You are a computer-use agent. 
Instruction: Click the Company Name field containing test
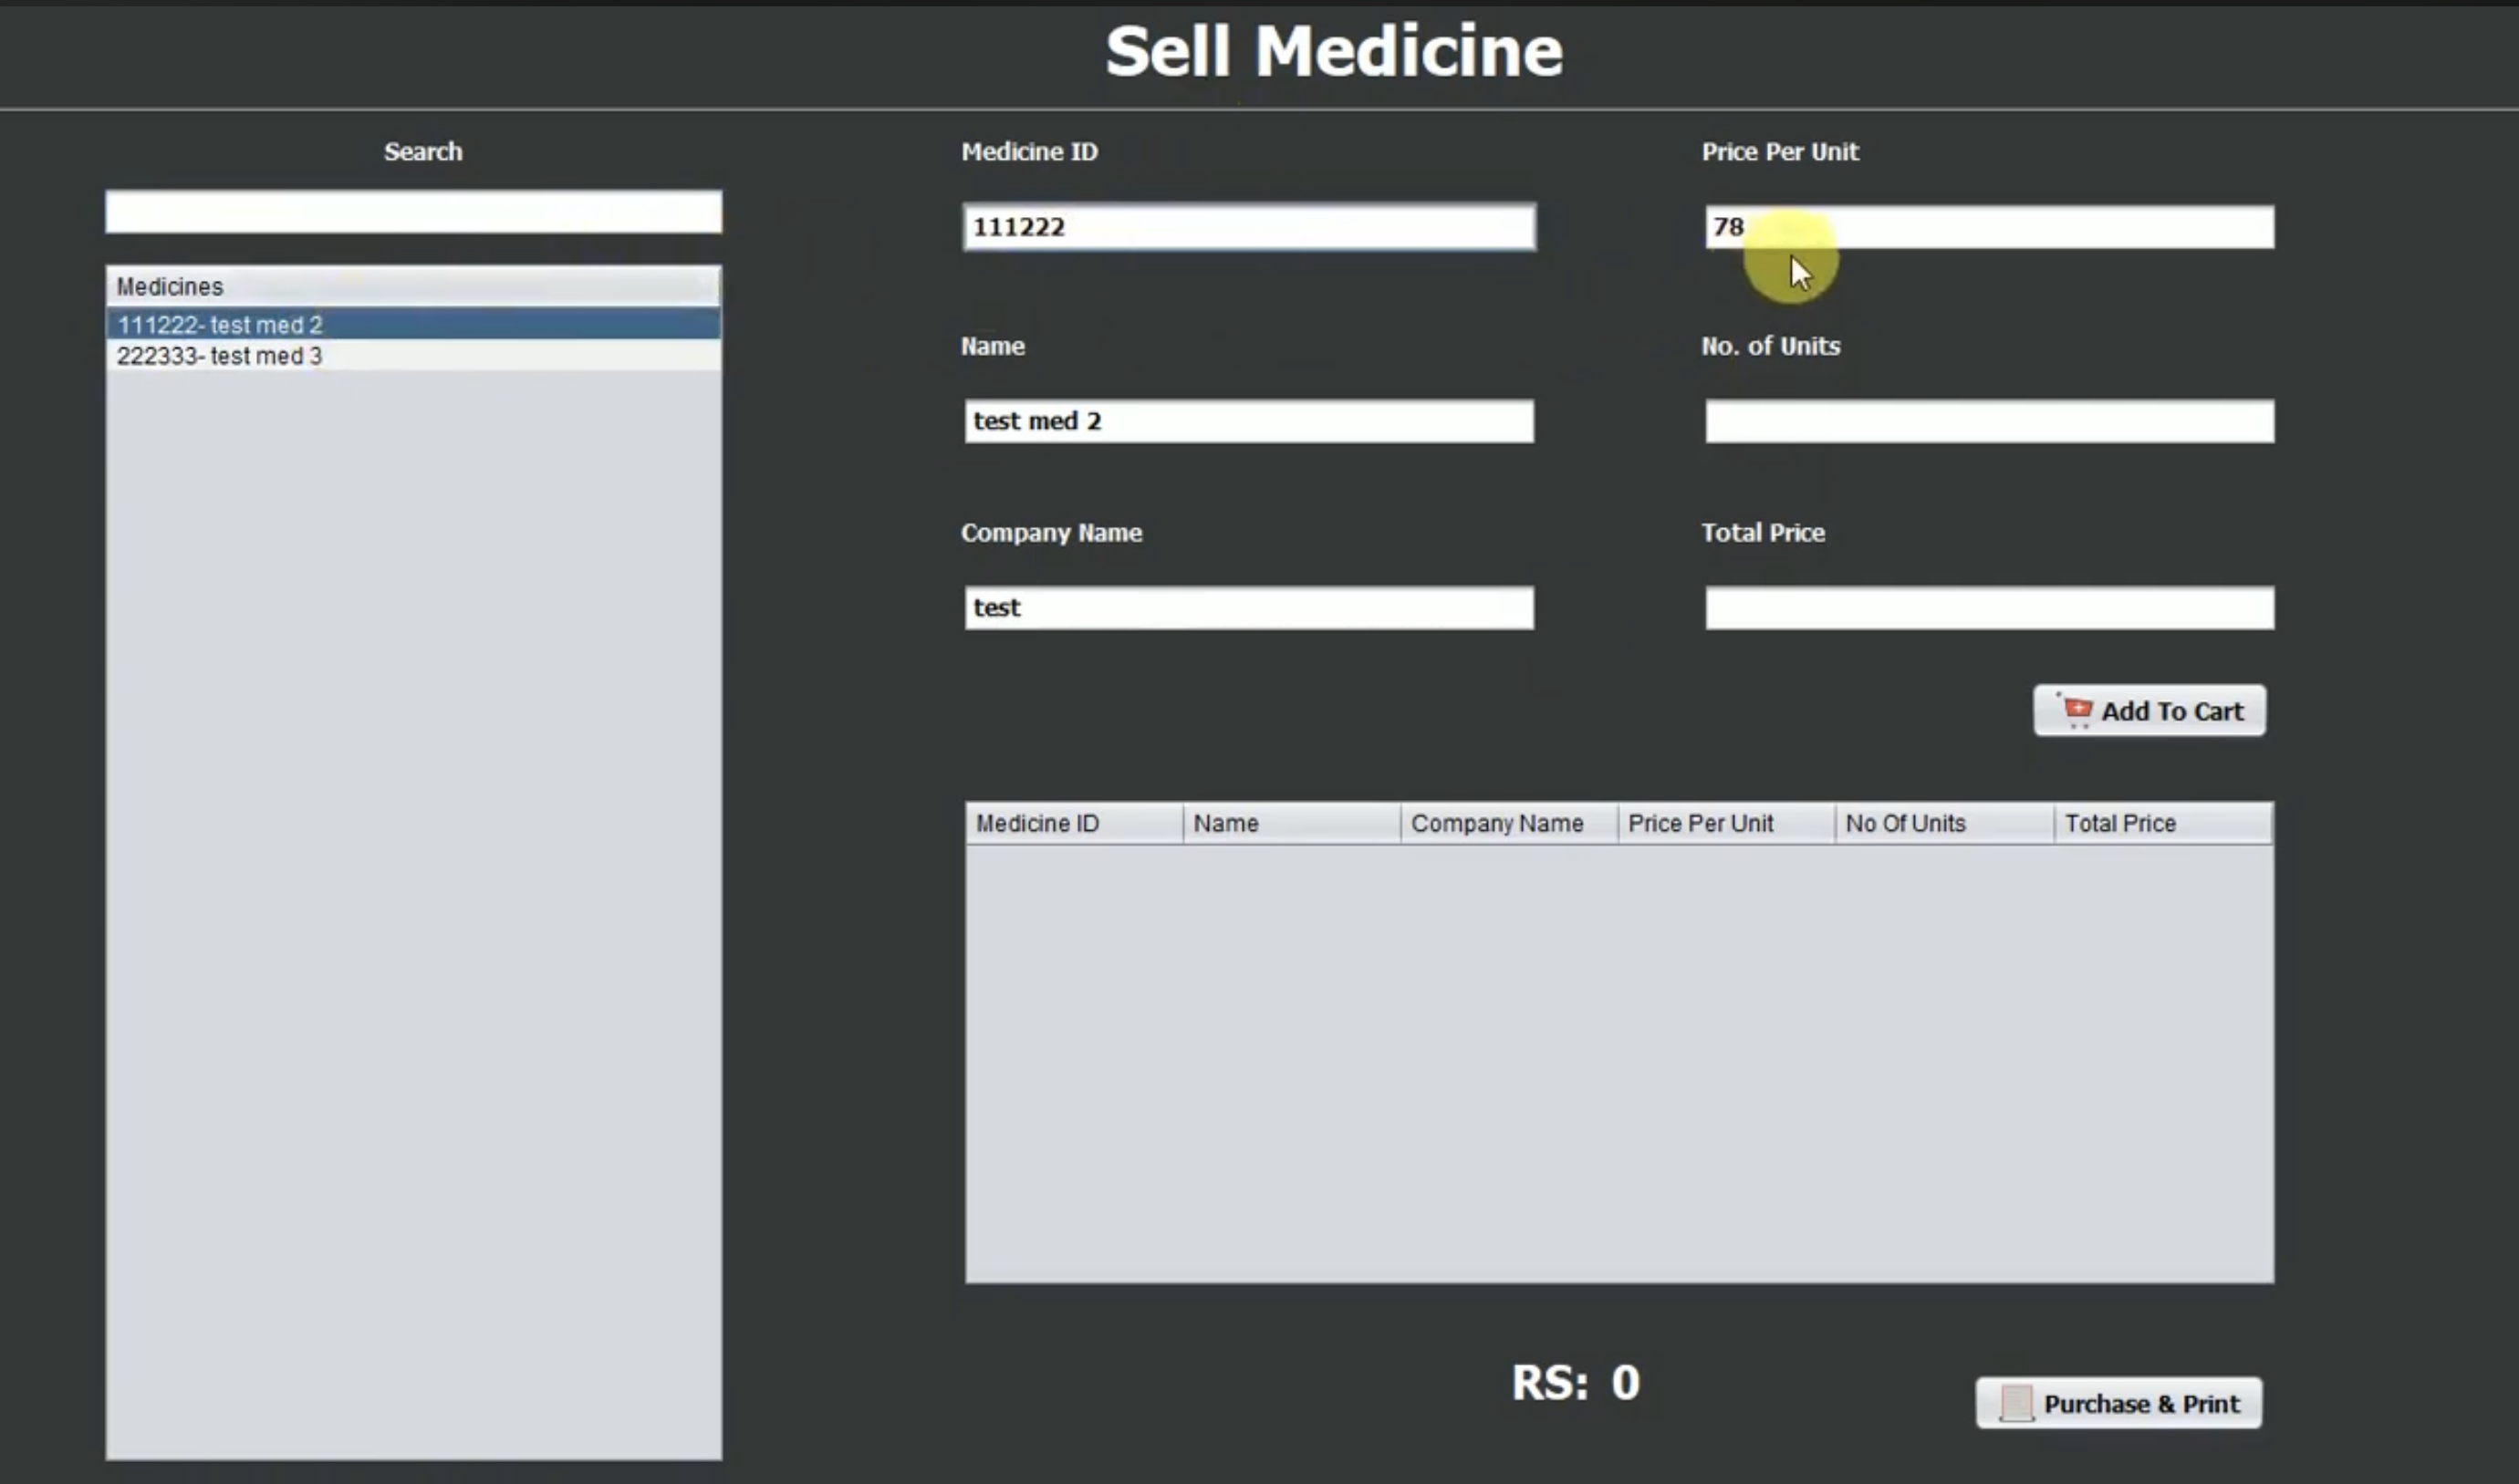pos(1249,608)
